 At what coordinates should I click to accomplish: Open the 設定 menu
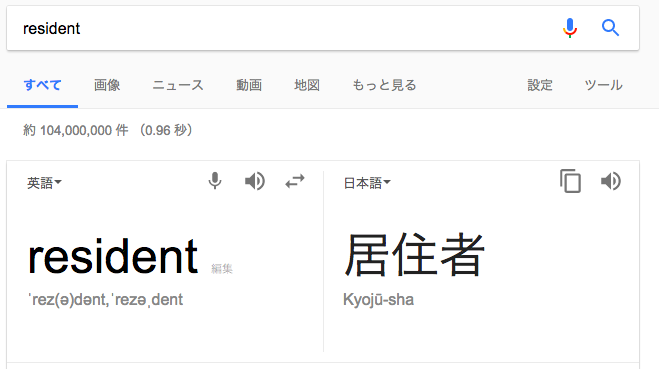click(x=540, y=85)
